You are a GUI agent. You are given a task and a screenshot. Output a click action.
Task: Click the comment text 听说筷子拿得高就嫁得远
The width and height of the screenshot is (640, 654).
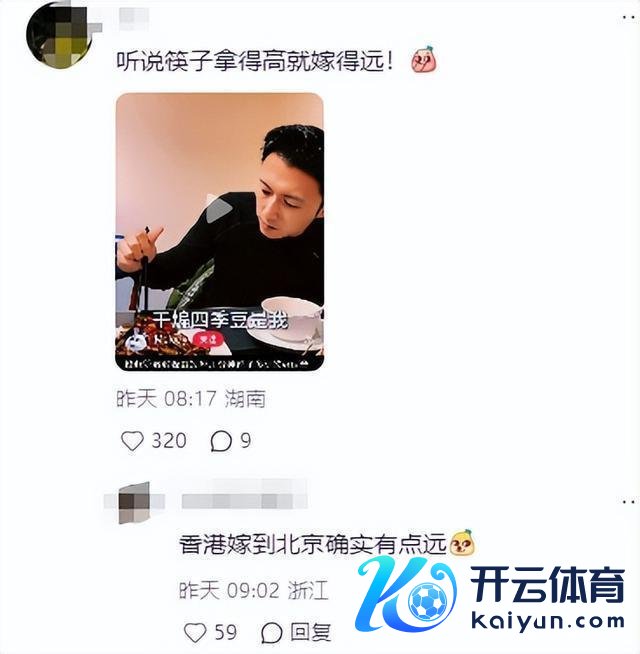[255, 61]
